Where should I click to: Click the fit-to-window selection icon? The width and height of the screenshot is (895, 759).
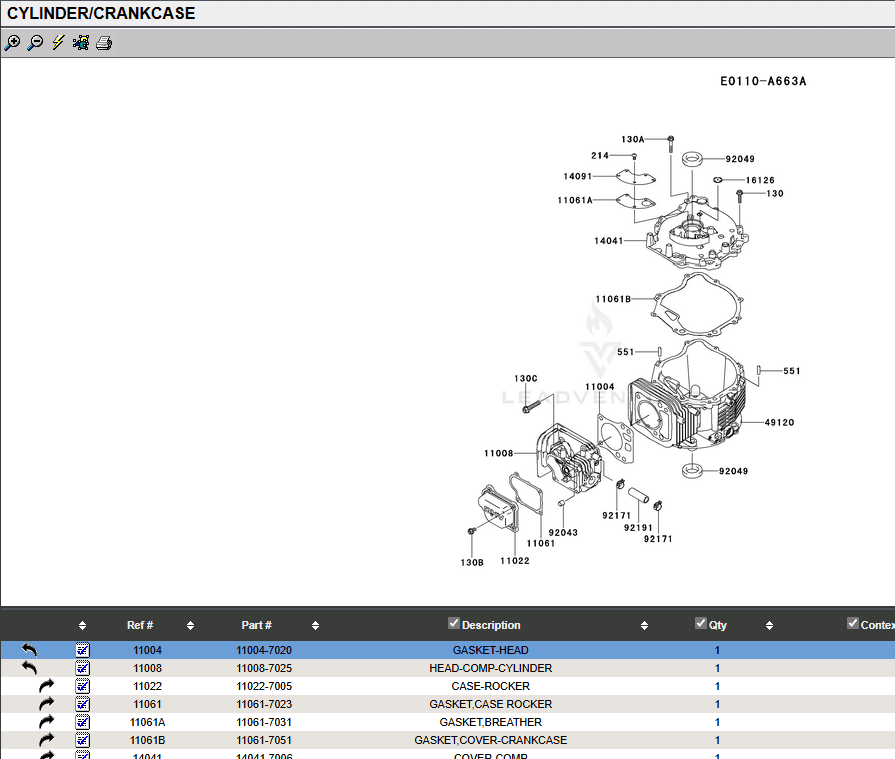(x=81, y=43)
